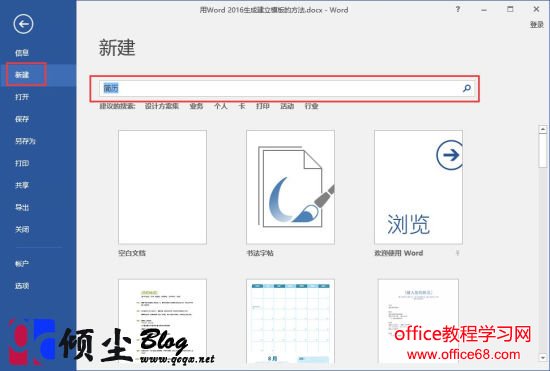Select the 空白文档 blank template
This screenshot has width=550, height=371.
162,187
